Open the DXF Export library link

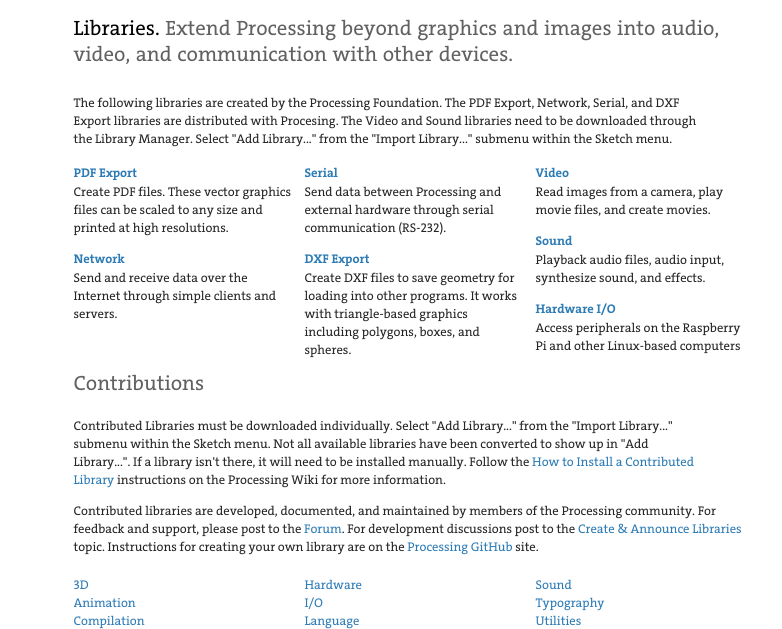[x=337, y=259]
